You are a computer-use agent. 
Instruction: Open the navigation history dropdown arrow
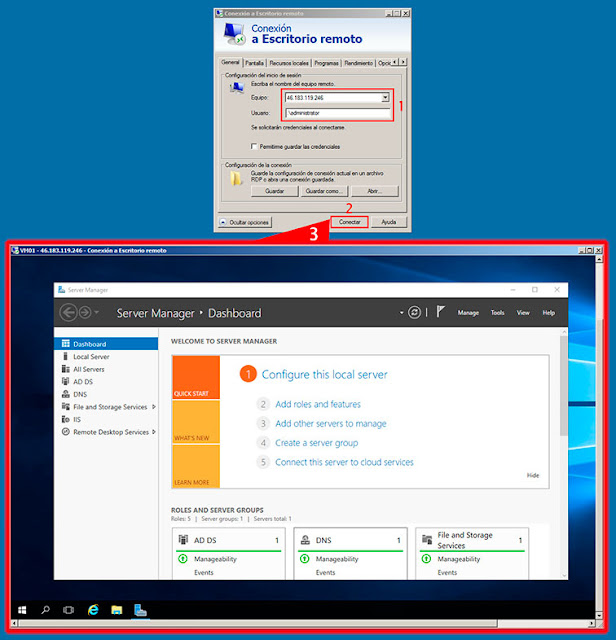click(x=97, y=313)
